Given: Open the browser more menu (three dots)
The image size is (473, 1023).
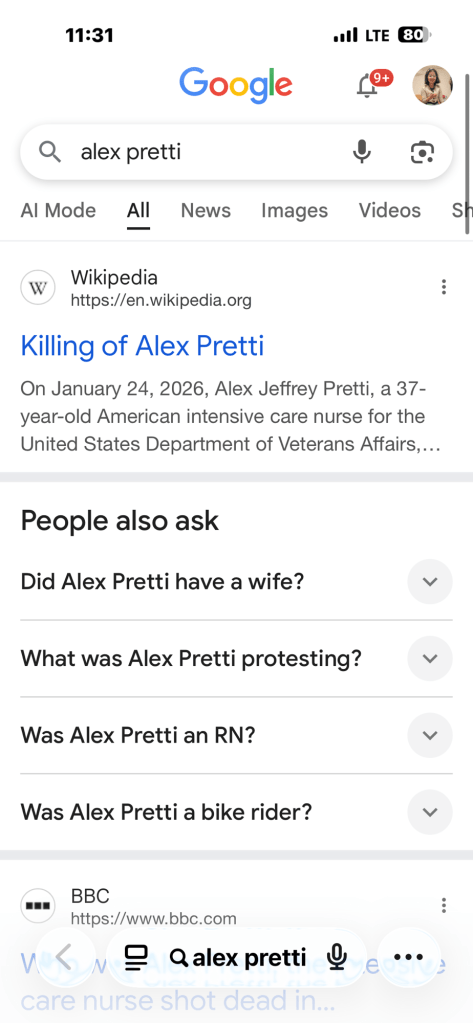Looking at the screenshot, I should pos(409,957).
